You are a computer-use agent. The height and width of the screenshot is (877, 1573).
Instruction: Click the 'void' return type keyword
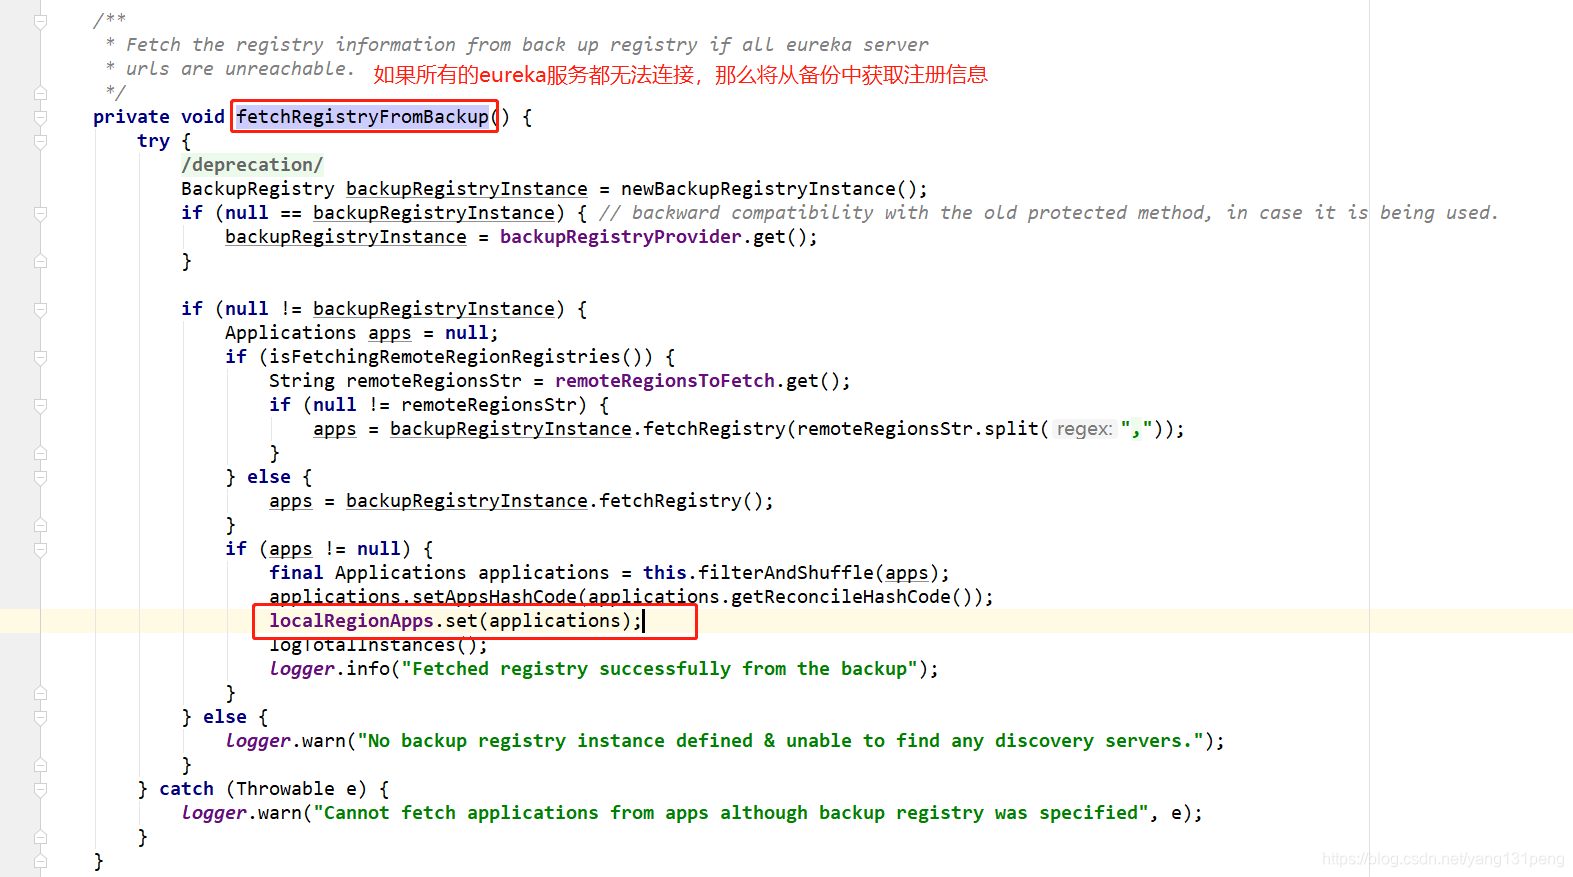[x=203, y=117]
